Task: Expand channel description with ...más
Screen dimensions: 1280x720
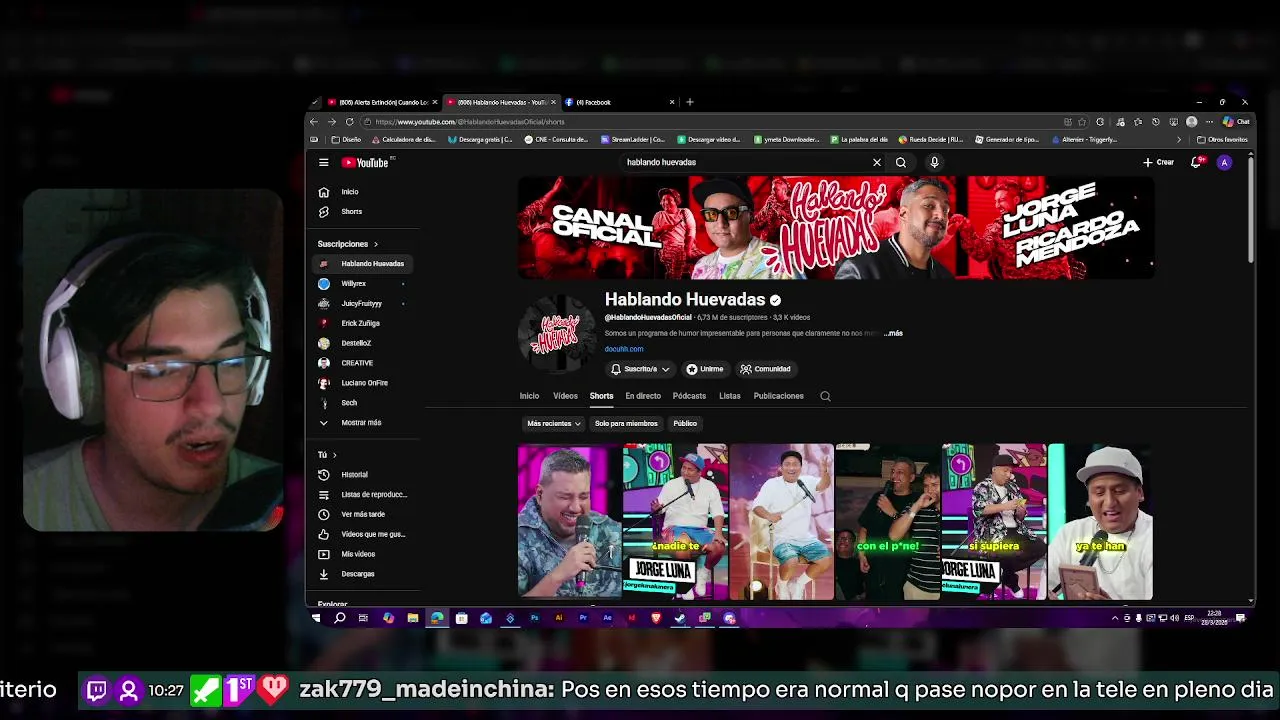Action: pyautogui.click(x=893, y=333)
